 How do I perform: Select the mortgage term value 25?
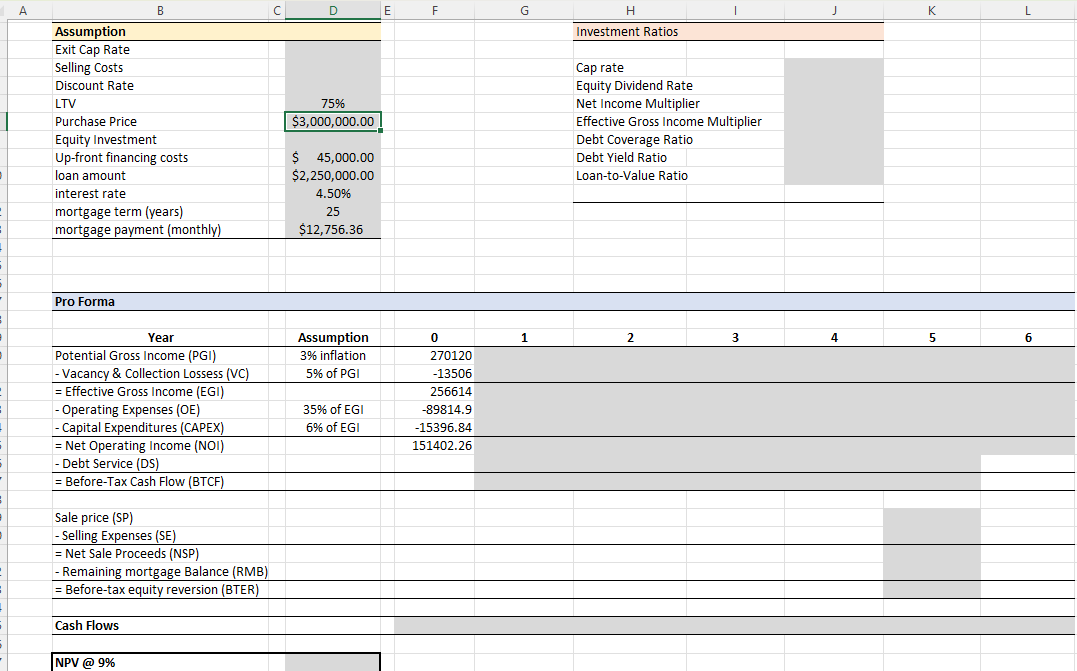[333, 212]
